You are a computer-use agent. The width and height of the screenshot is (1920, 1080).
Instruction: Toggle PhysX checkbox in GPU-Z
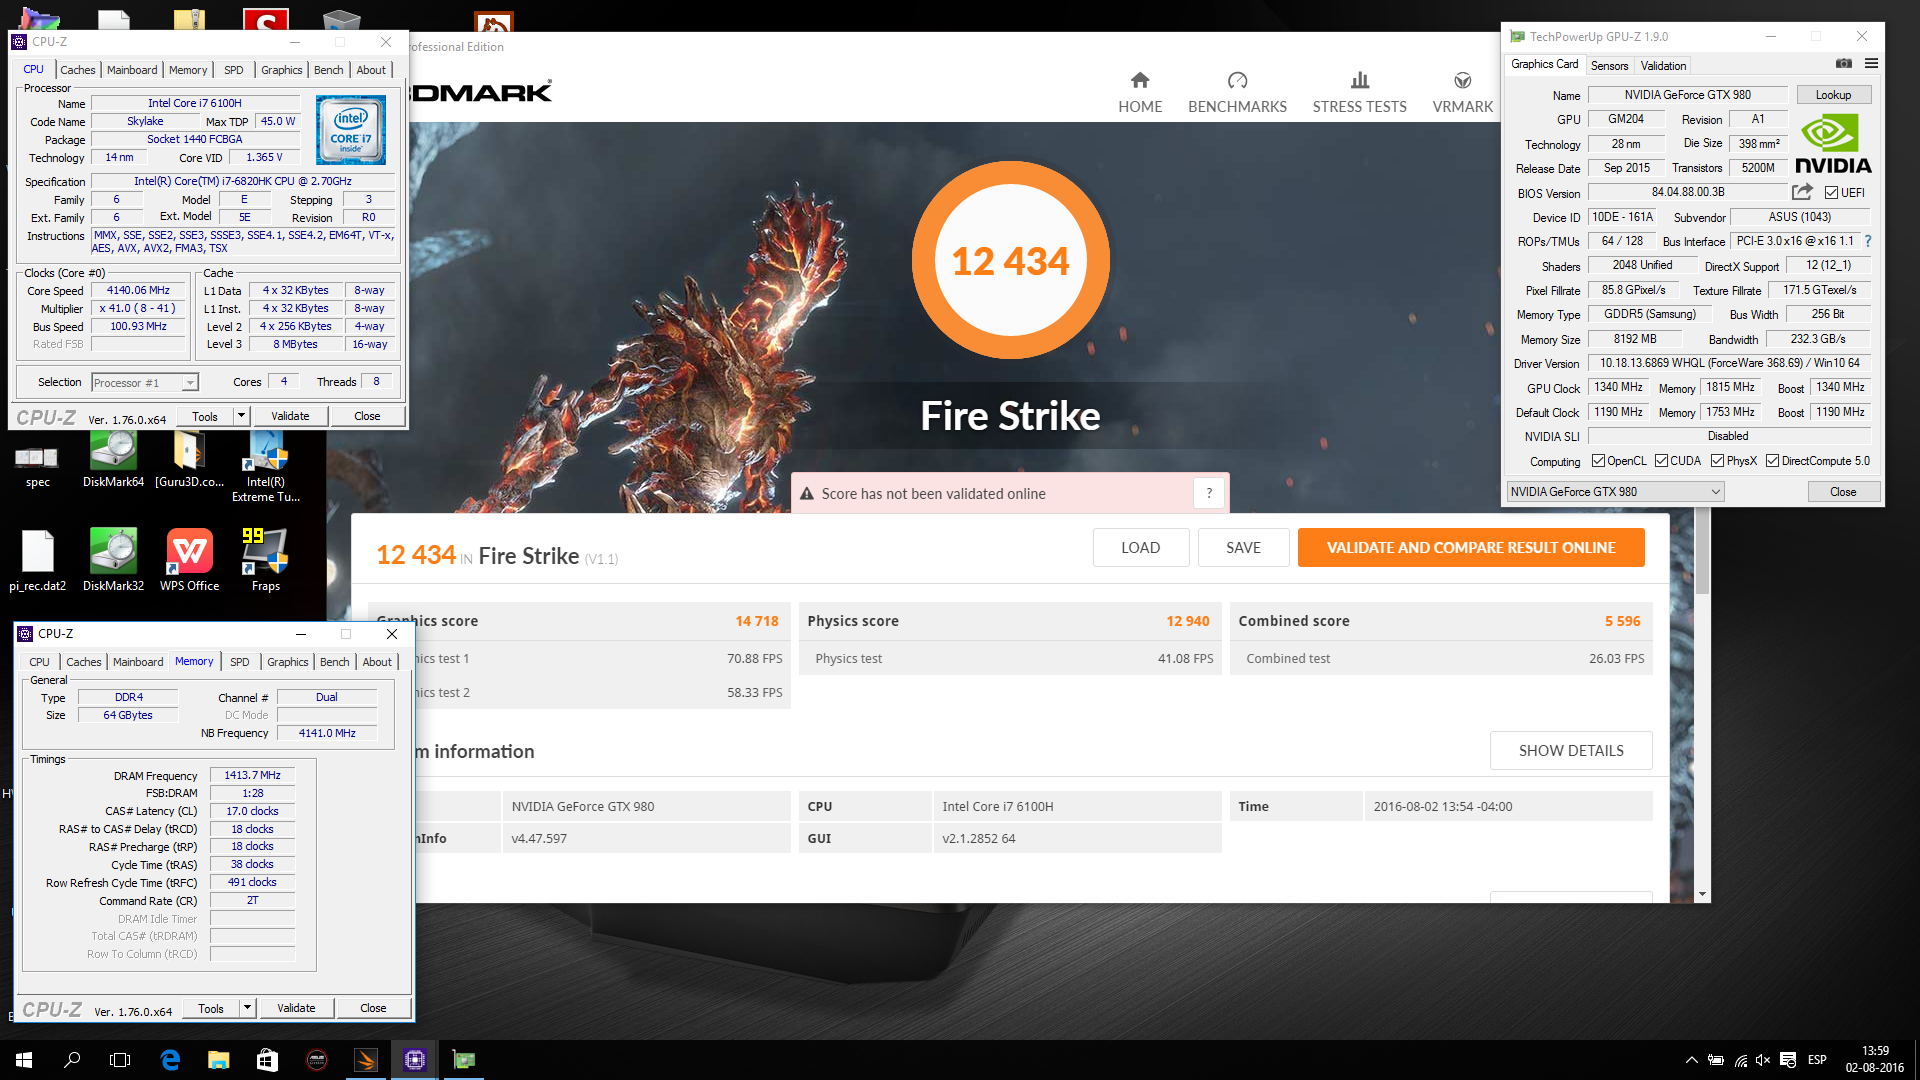1717,461
